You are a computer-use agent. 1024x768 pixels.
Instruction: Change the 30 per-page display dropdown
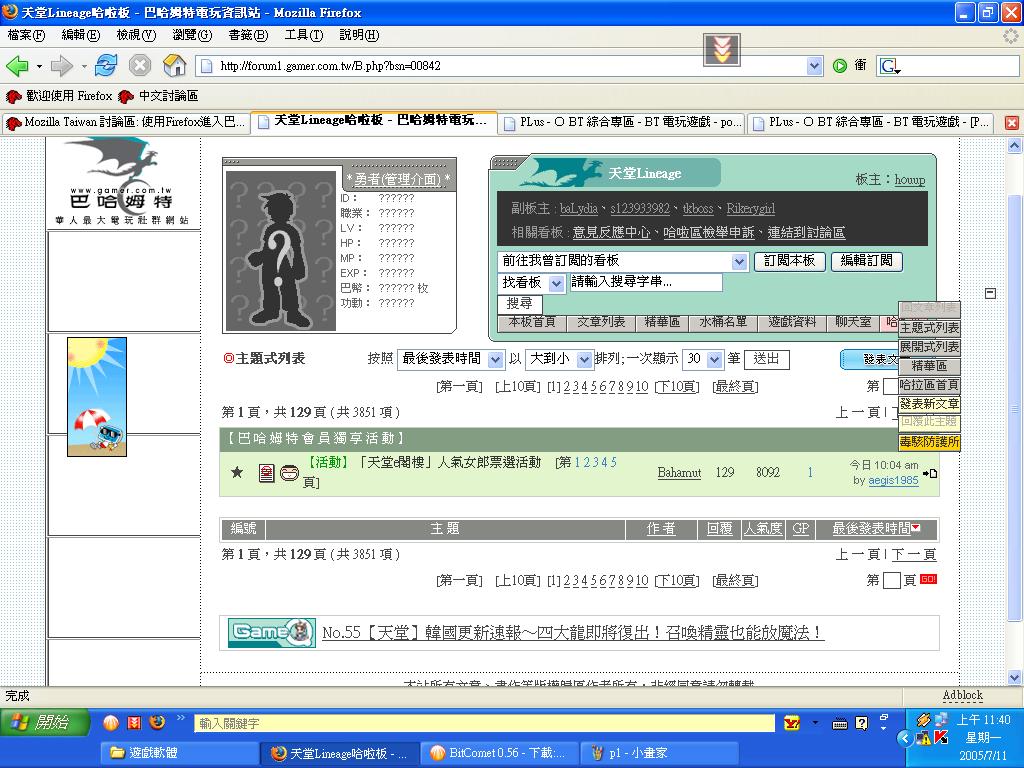coord(715,359)
